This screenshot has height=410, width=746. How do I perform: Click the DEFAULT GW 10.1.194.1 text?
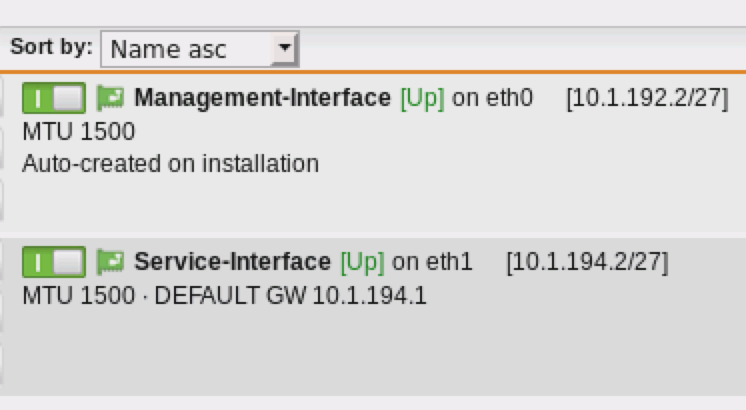pyautogui.click(x=290, y=295)
